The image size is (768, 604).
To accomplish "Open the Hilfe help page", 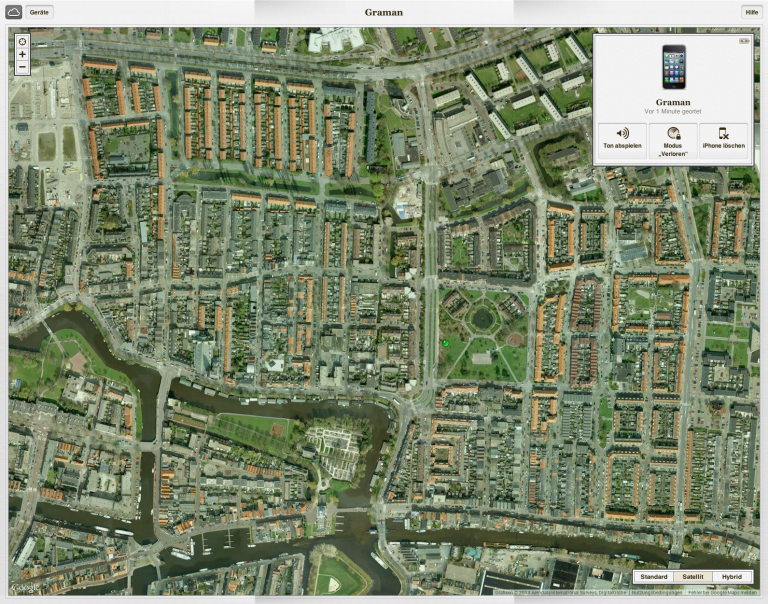I will pyautogui.click(x=751, y=12).
